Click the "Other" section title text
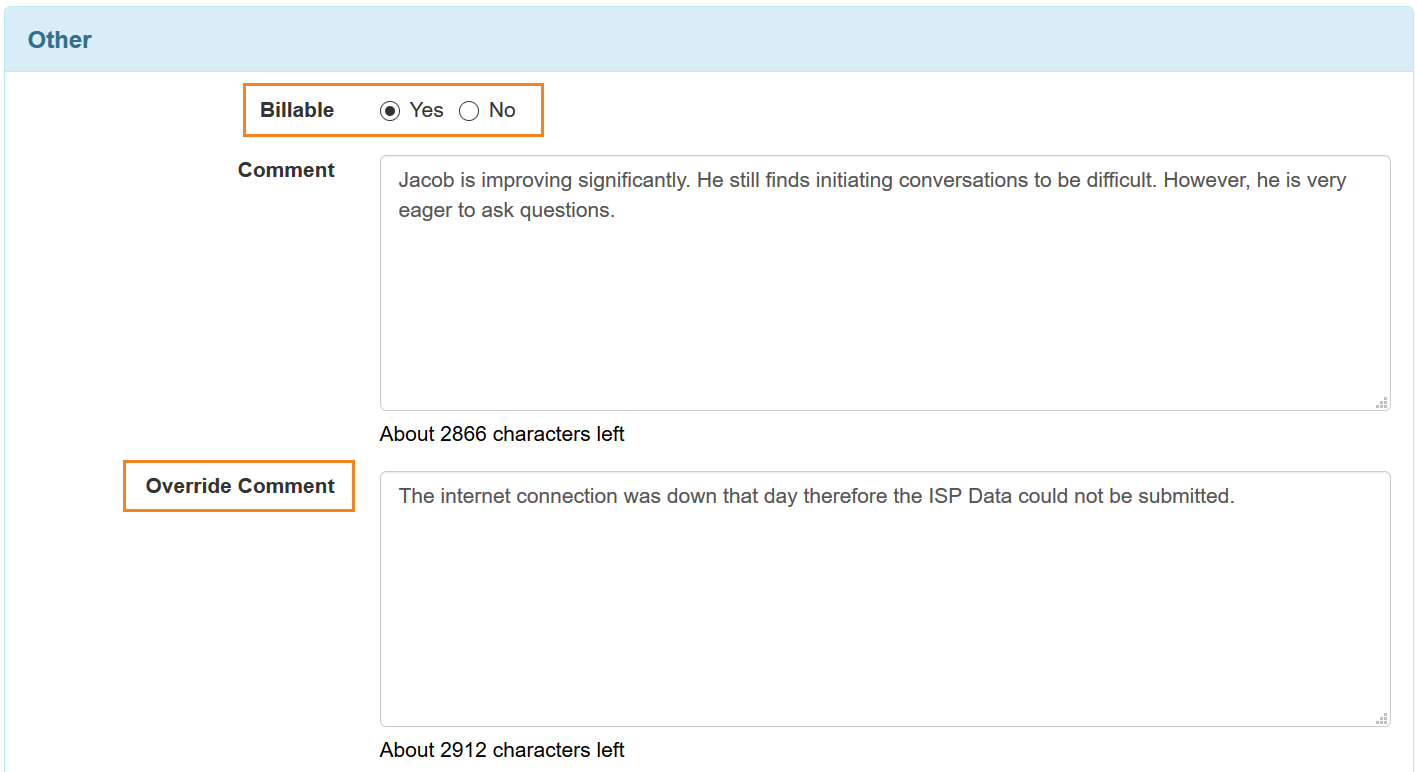 click(x=59, y=39)
